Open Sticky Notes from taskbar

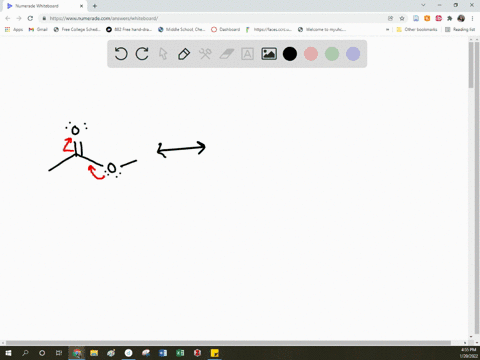tap(215, 353)
